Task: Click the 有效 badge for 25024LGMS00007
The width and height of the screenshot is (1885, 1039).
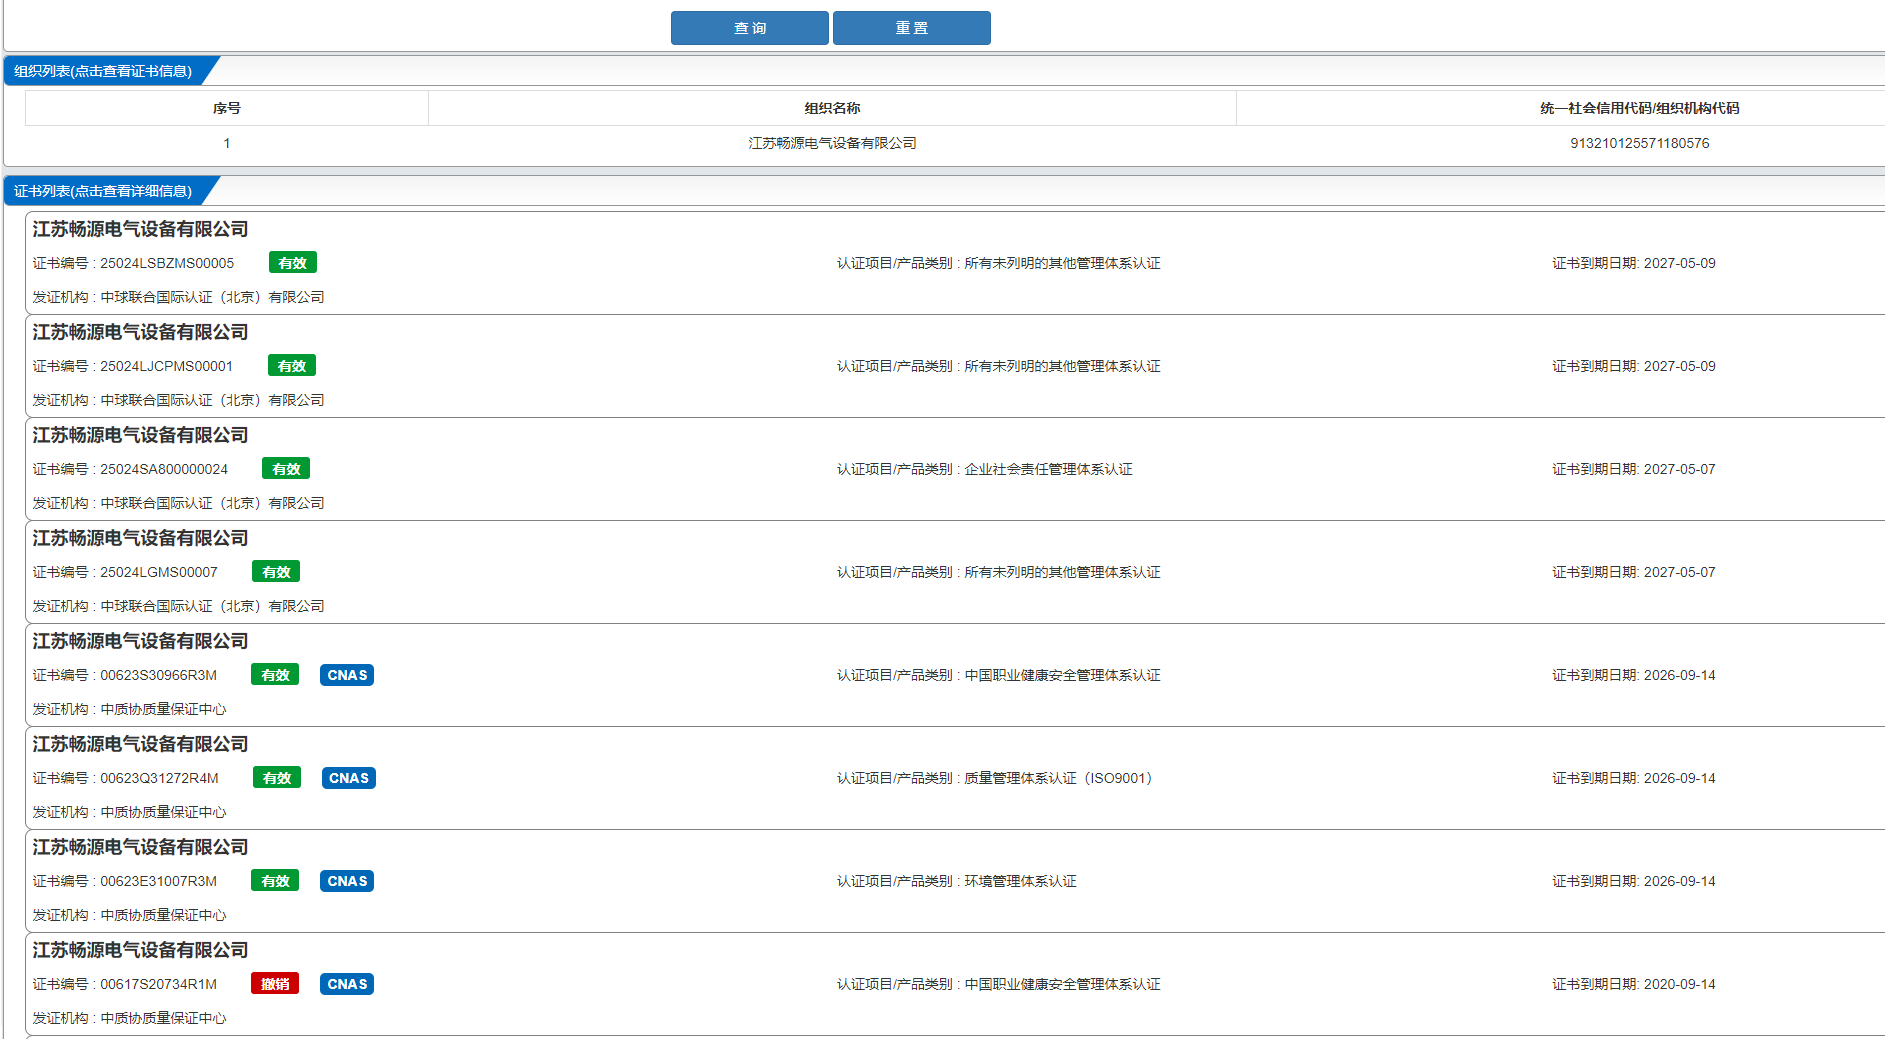Action: pos(276,572)
